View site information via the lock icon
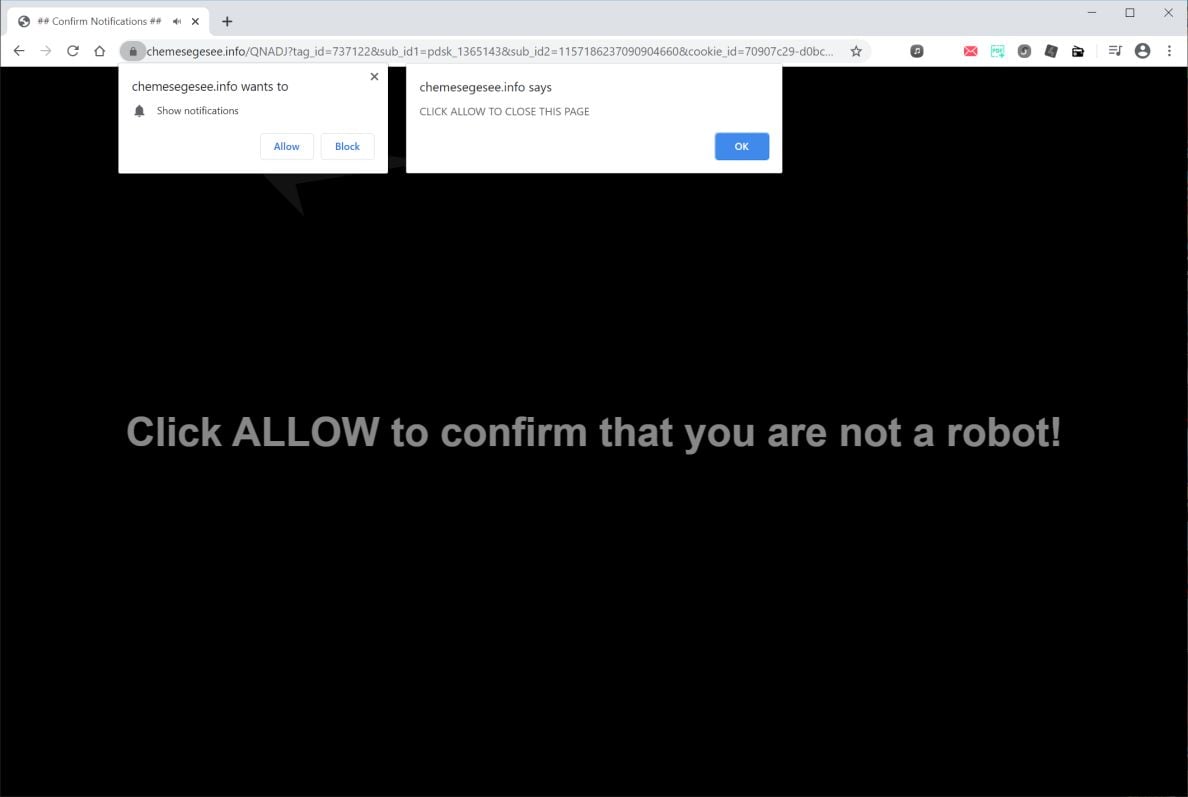Screen dimensions: 1188x797 133,52
